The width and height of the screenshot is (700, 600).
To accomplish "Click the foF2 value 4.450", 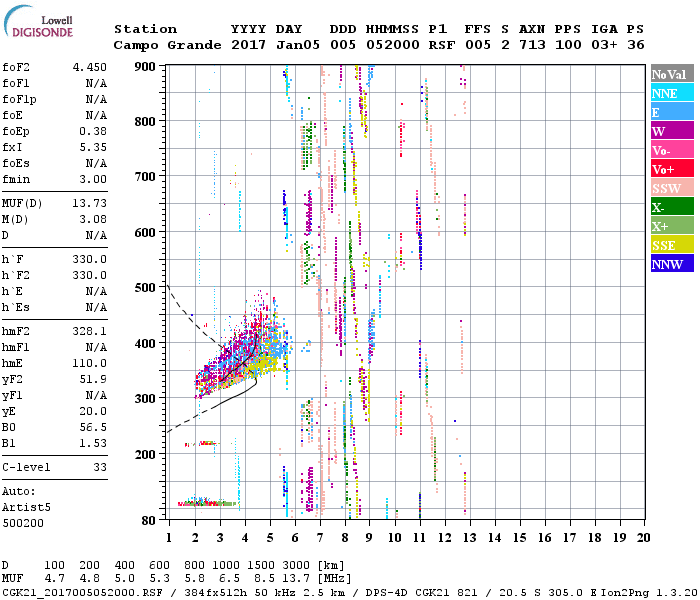I will [89, 67].
